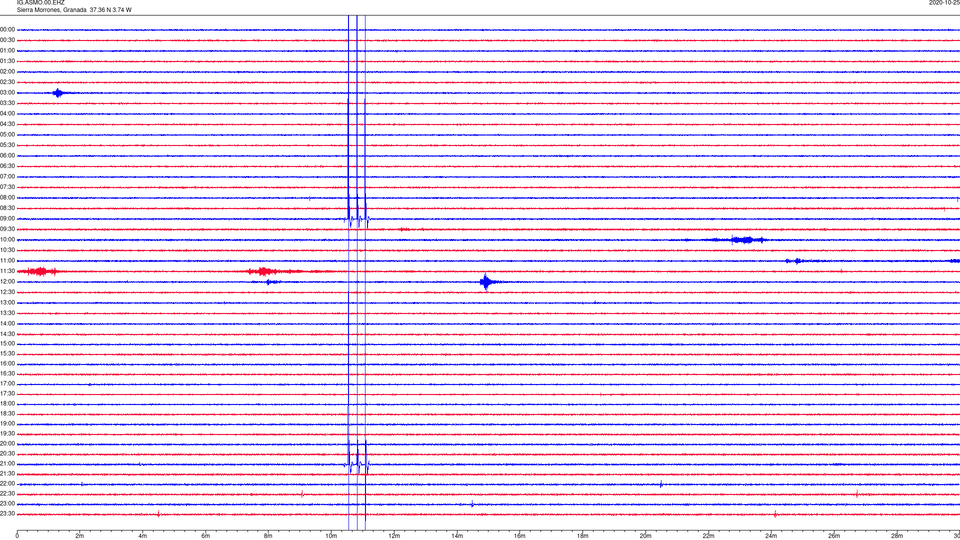Click the 16m tick on the minutes axis
The image size is (960, 540).
pos(520,536)
